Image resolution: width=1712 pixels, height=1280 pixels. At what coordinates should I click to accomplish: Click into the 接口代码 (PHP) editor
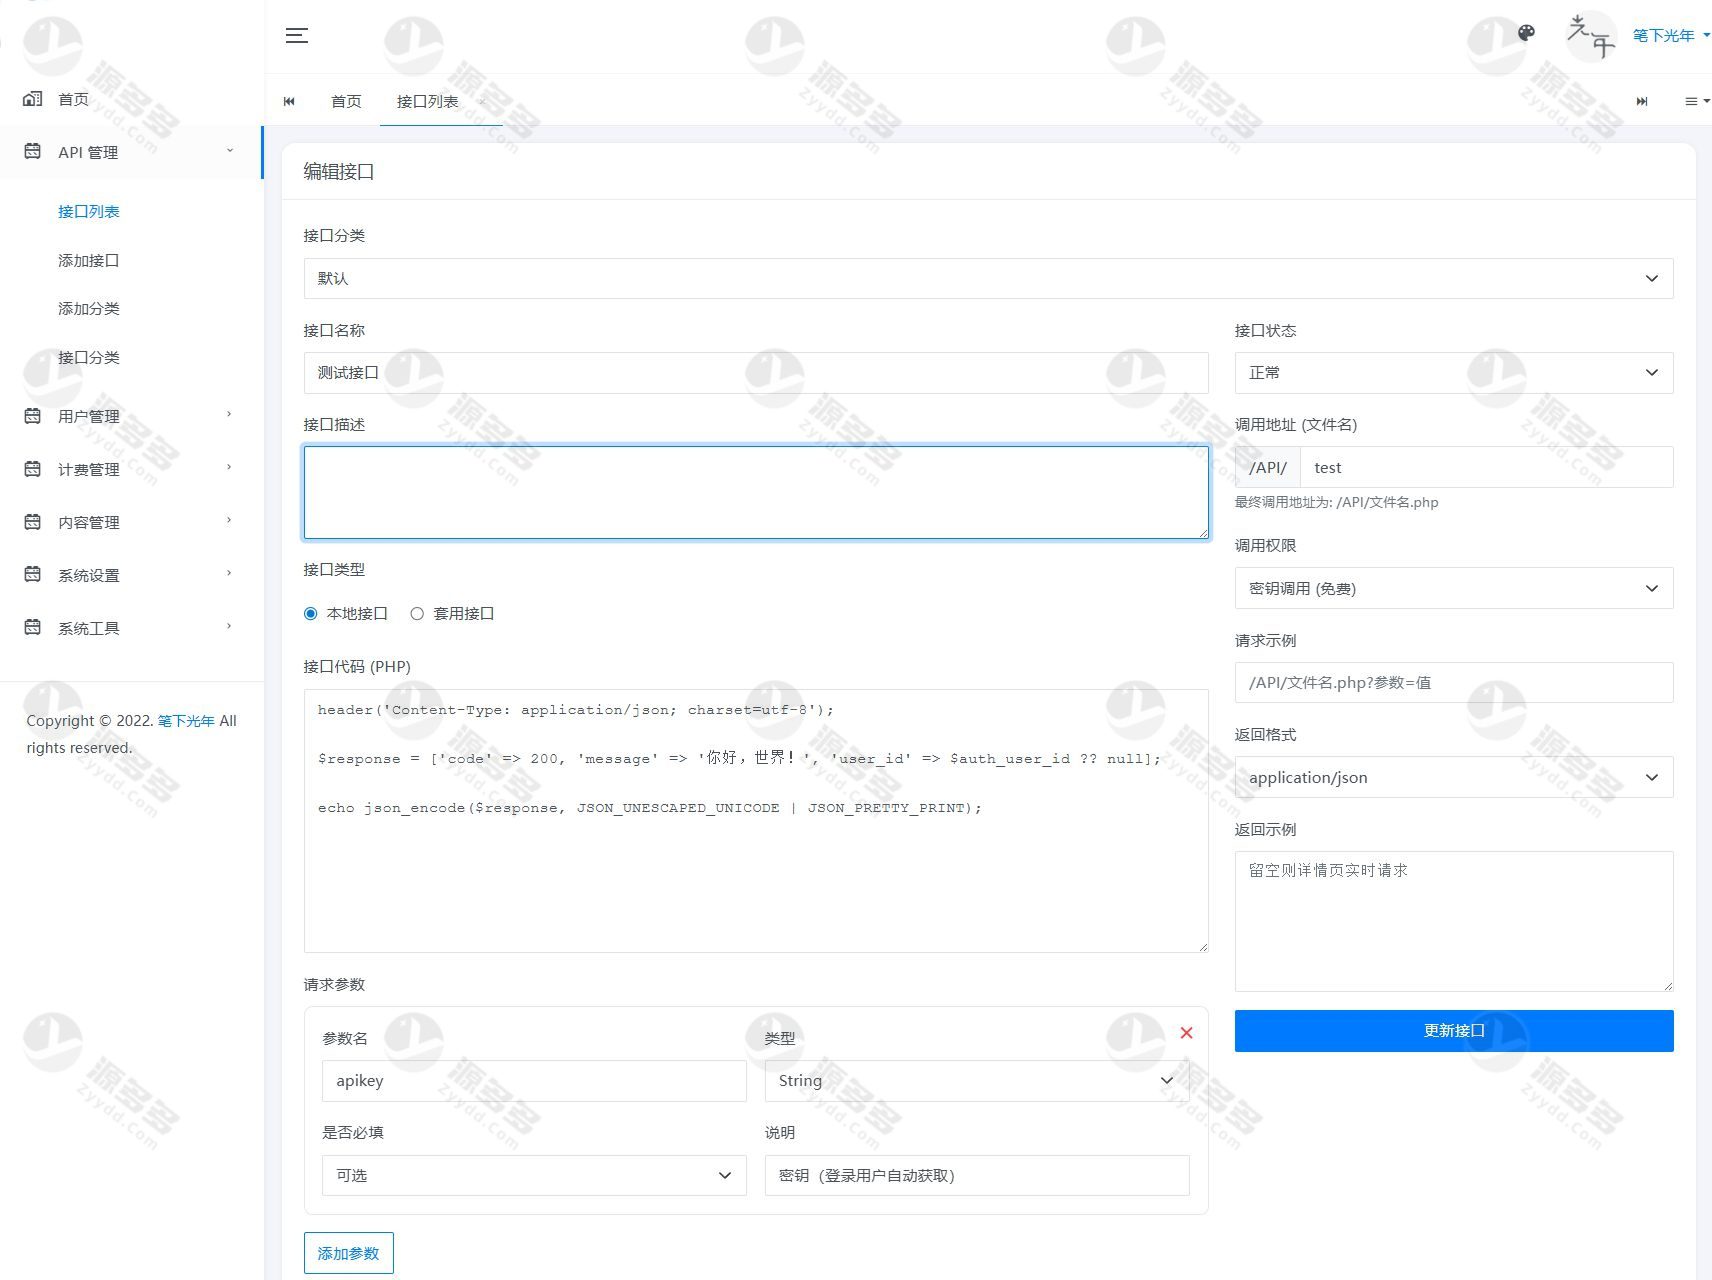[756, 821]
